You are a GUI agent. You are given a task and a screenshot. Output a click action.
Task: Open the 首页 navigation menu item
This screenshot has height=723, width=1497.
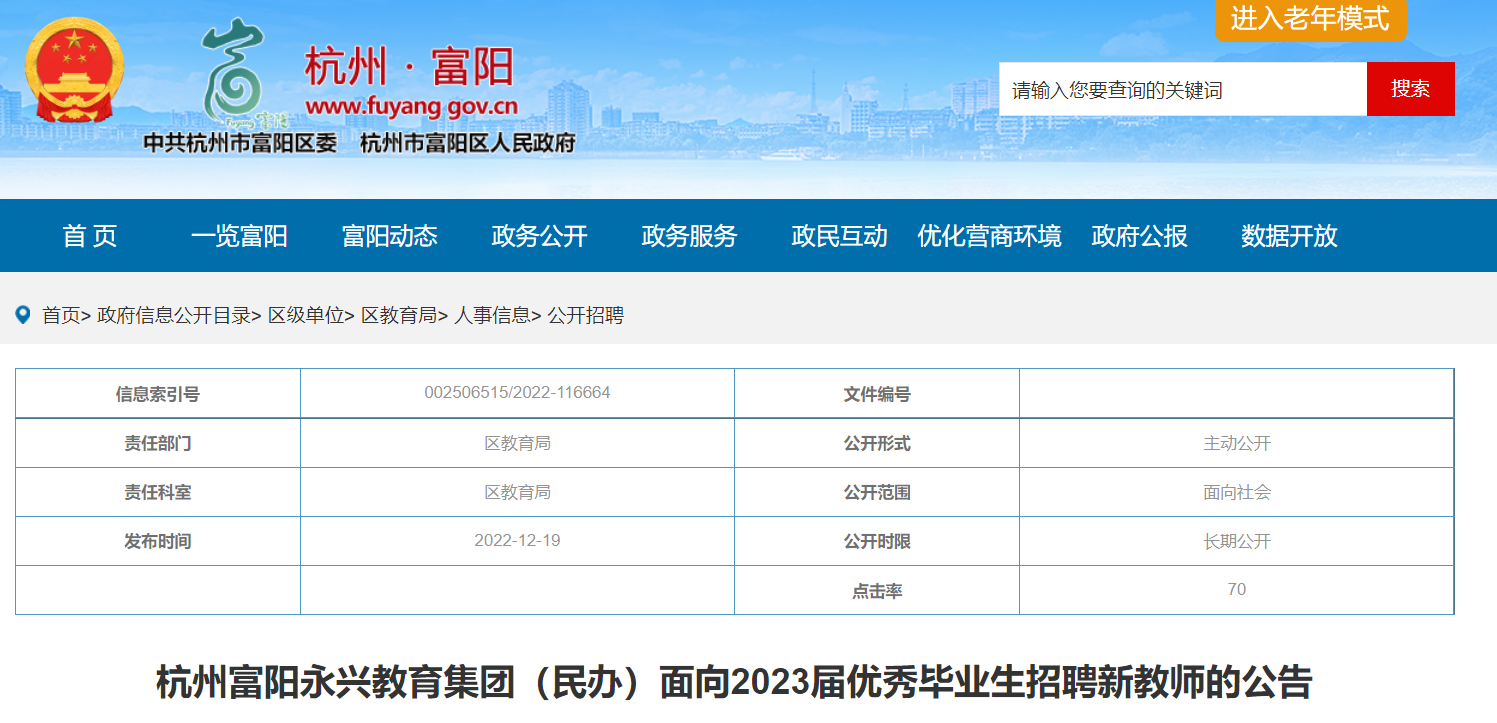tap(90, 236)
